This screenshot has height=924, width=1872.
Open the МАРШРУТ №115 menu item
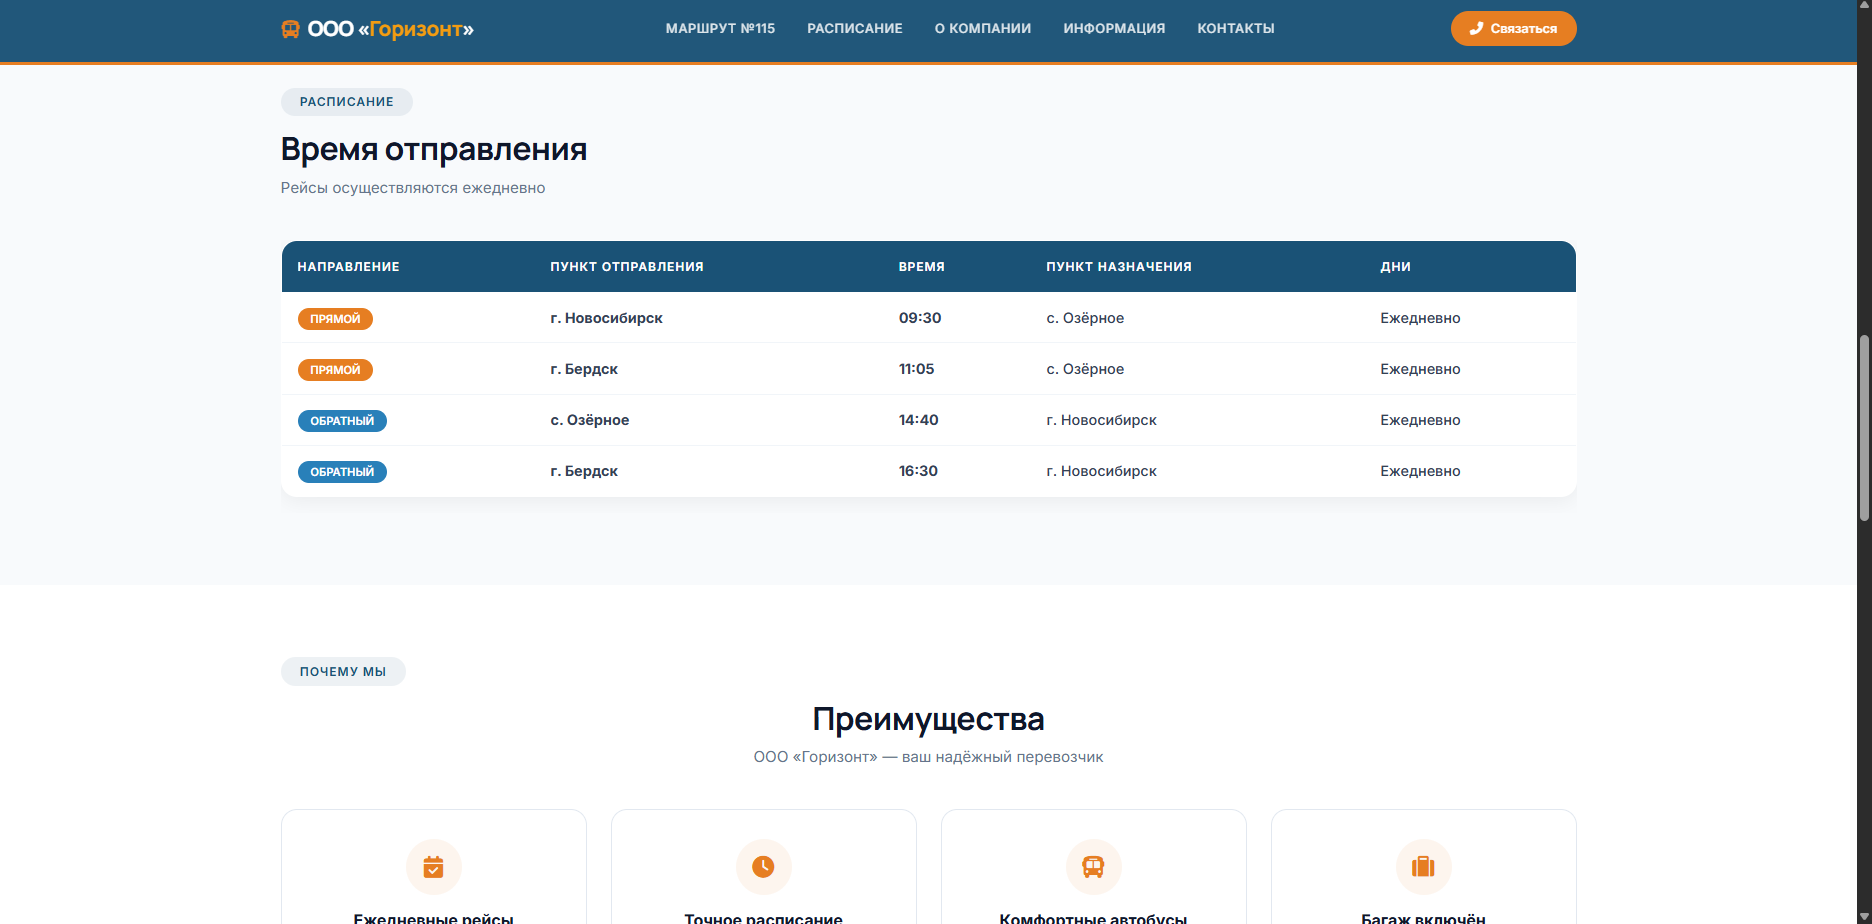pos(720,28)
